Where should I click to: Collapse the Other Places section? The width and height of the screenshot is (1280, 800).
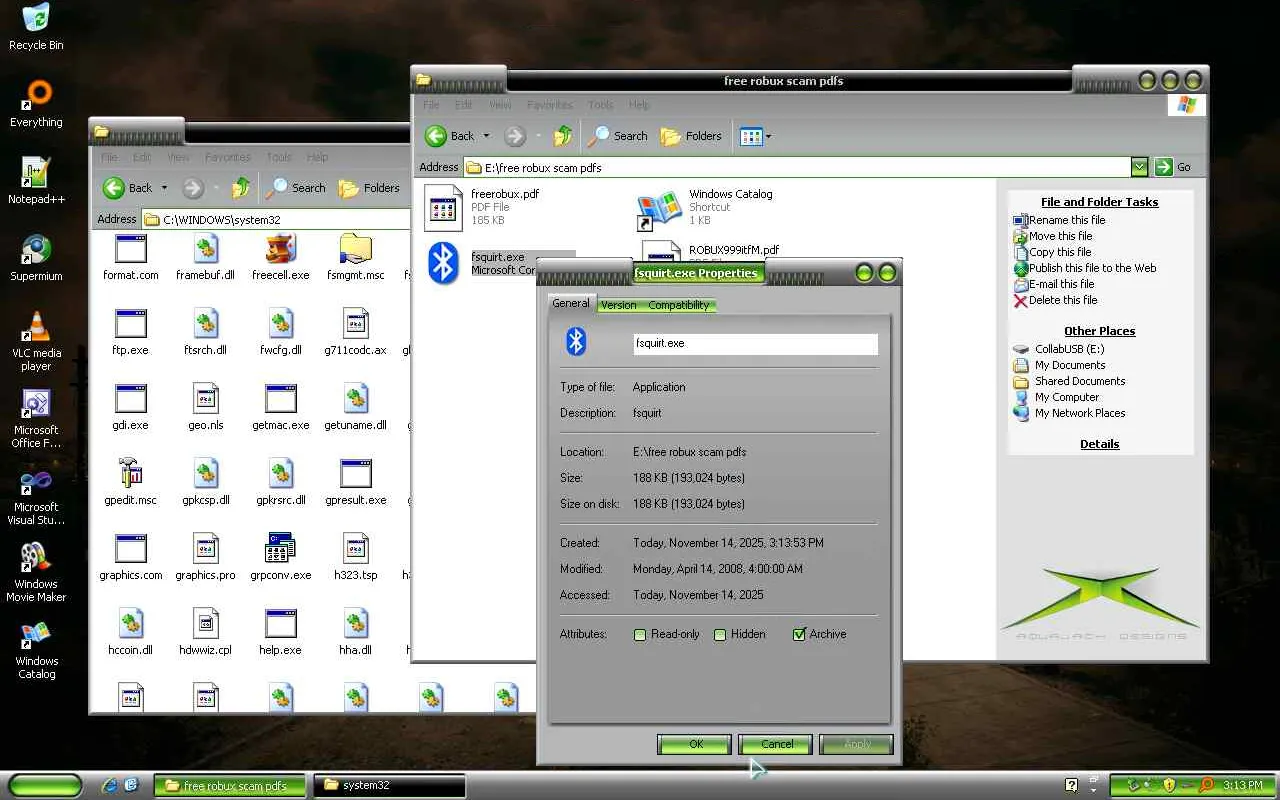[x=1100, y=331]
